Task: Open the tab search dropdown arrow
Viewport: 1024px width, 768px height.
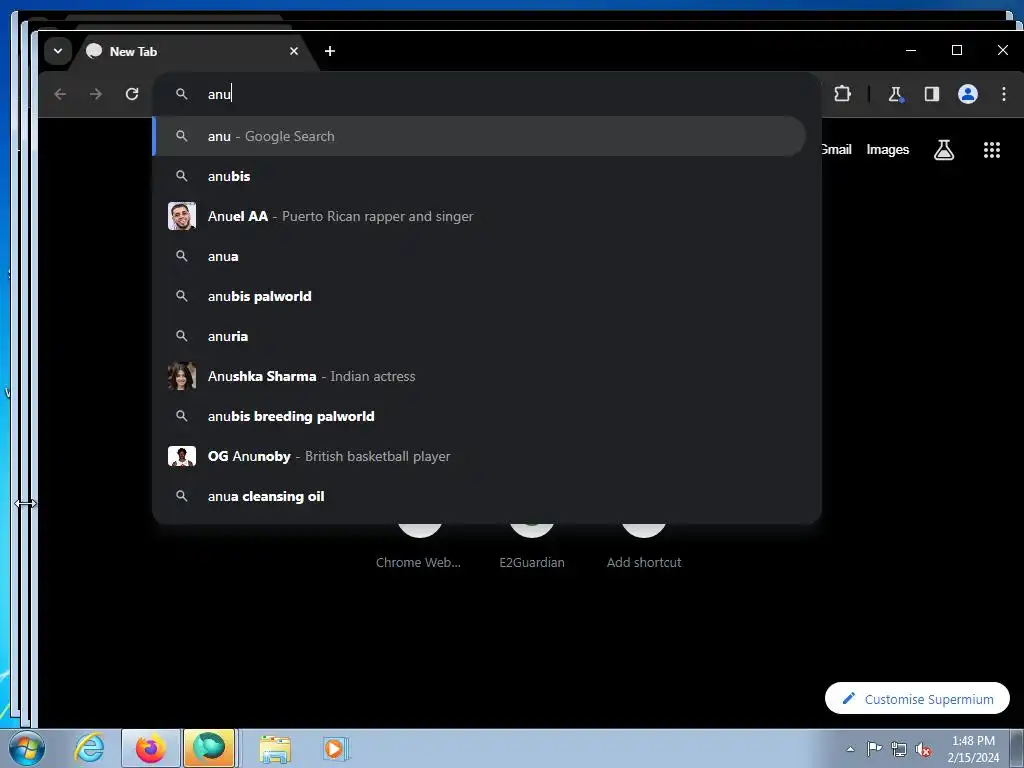Action: pyautogui.click(x=57, y=51)
